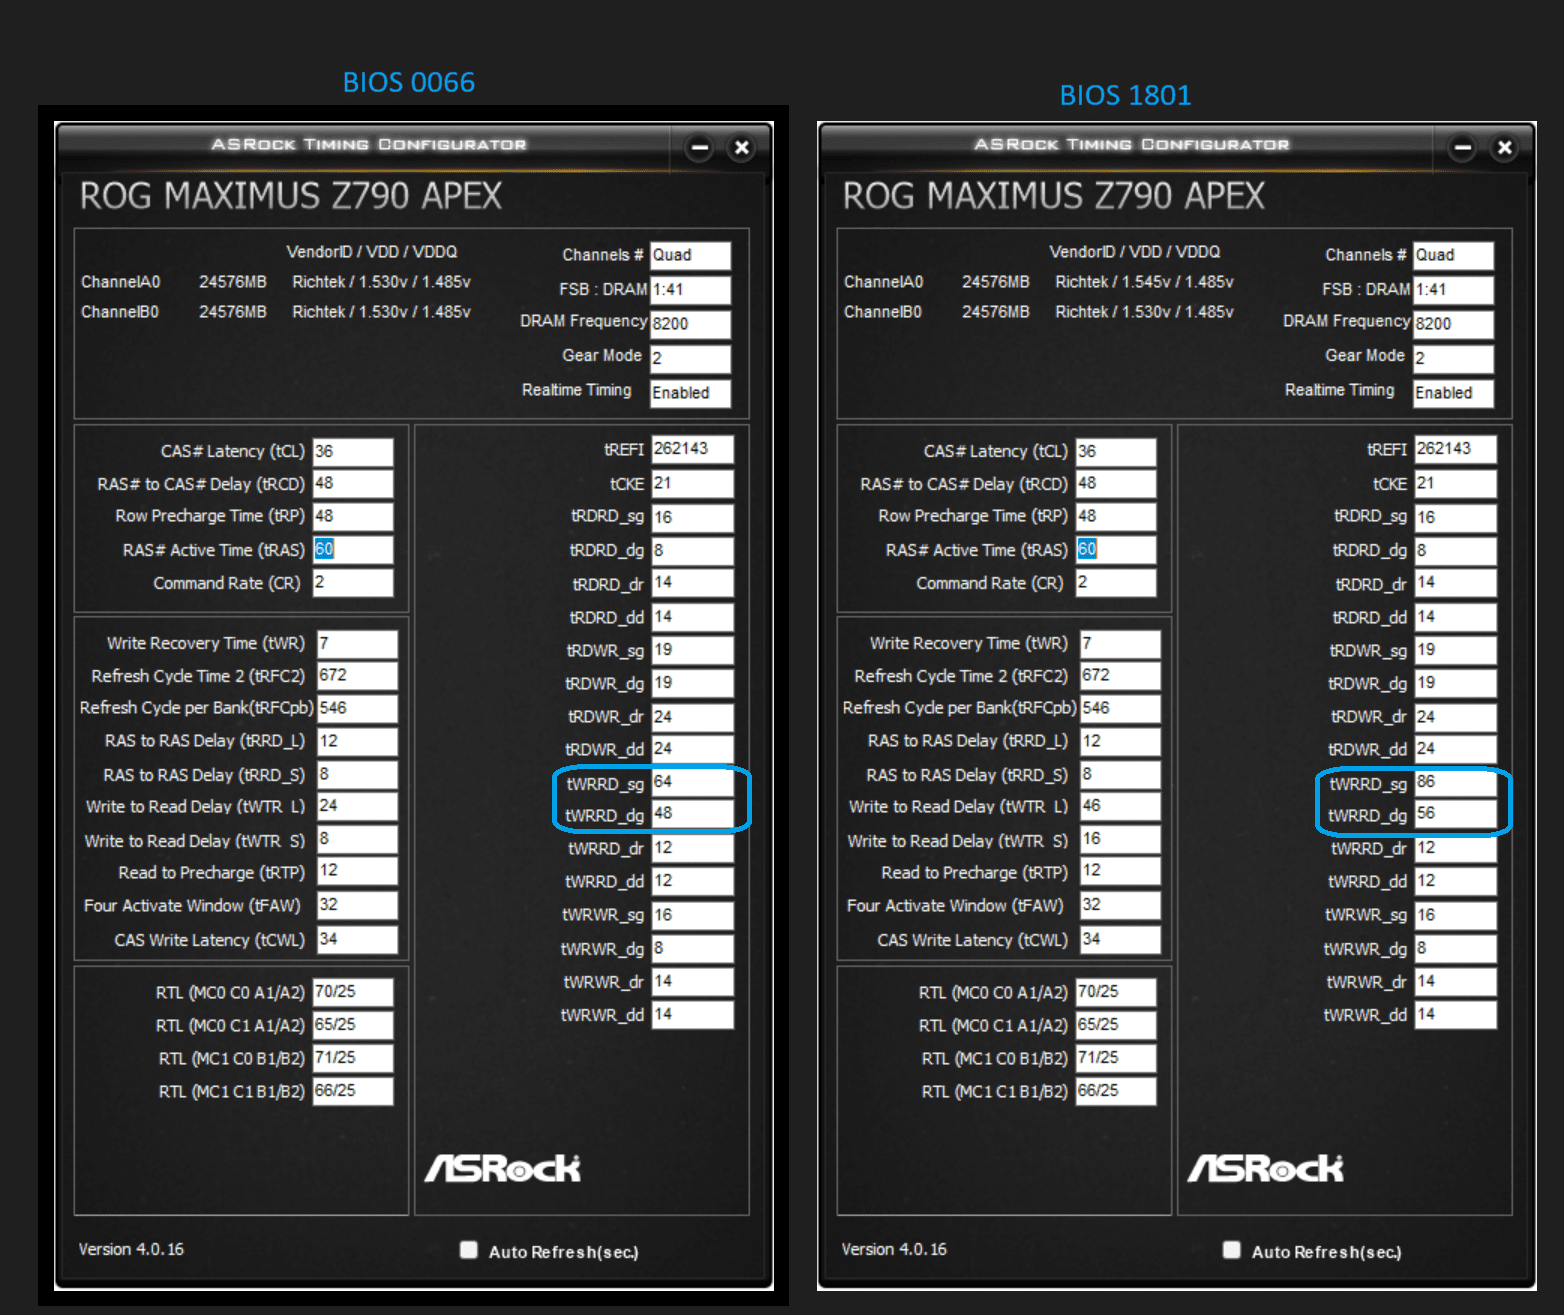Viewport: 1564px width, 1315px height.
Task: Select tWRRD_sg field showing 64 in BIOS 0066
Action: [x=692, y=782]
